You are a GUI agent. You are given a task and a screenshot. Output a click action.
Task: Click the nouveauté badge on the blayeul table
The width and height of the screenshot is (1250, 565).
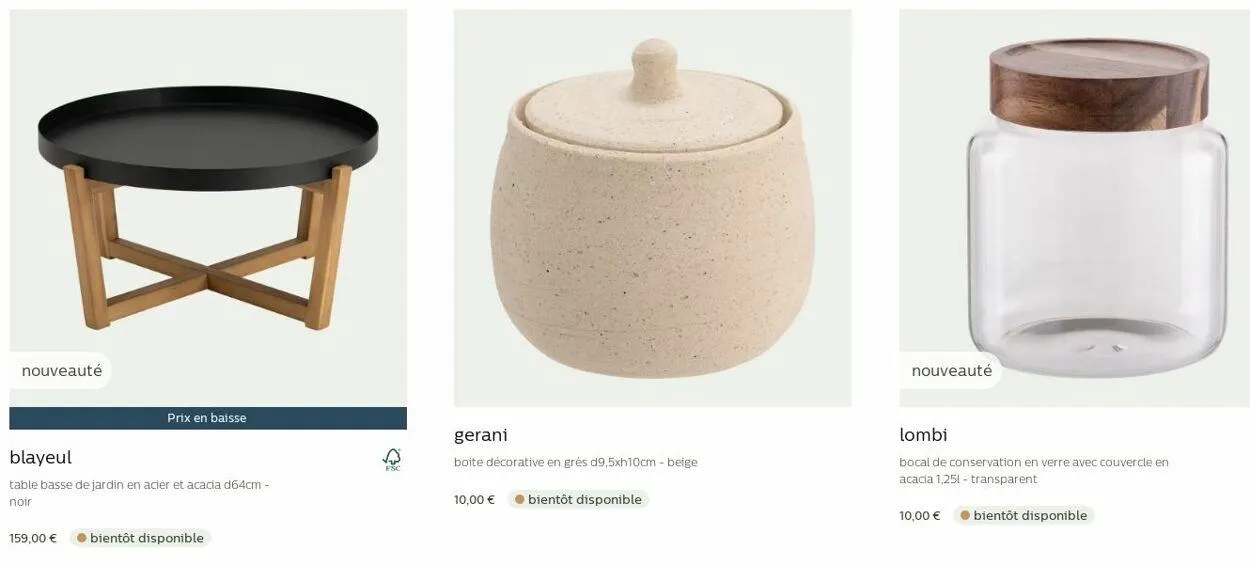(x=61, y=371)
